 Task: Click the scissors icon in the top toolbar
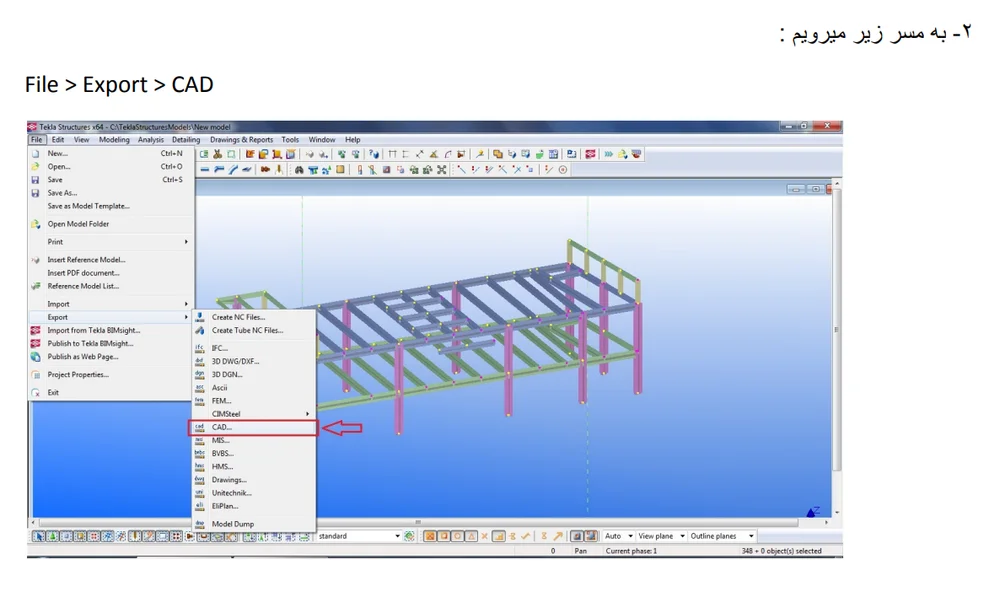pos(217,154)
